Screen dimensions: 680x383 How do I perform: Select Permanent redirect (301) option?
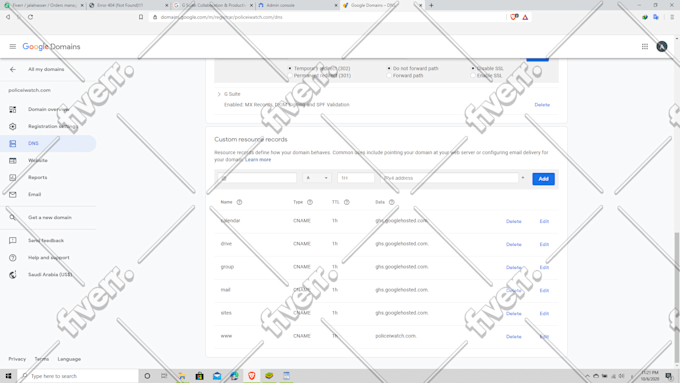tap(290, 75)
